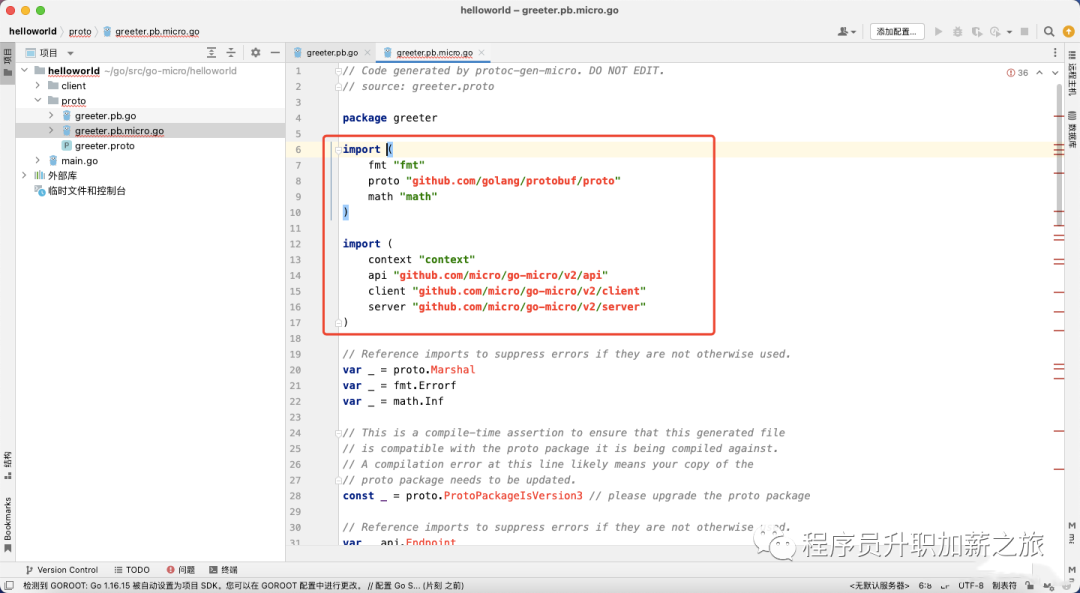
Task: Click the Run with Coverage icon
Action: (x=977, y=32)
